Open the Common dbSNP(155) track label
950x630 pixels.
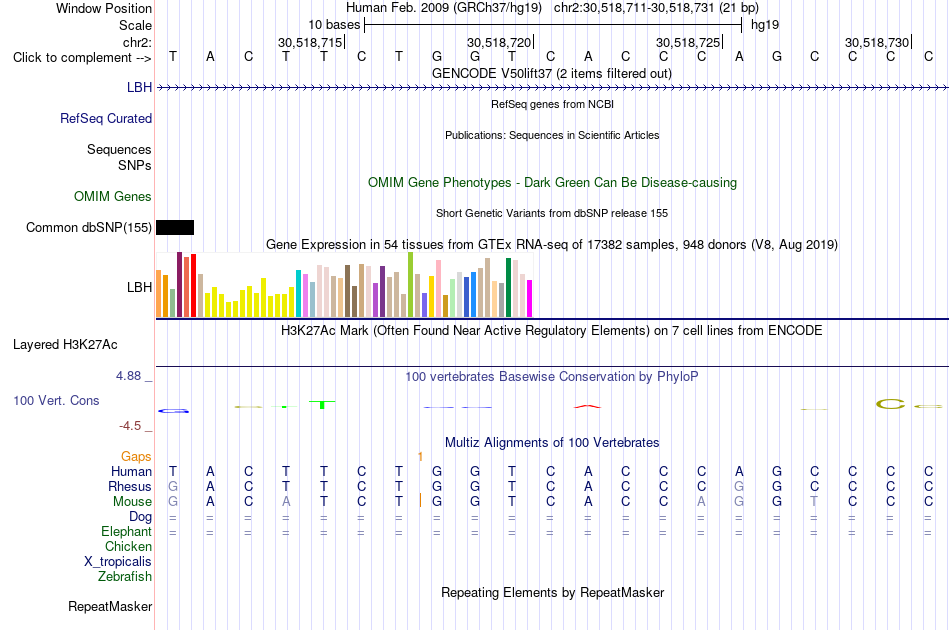click(x=88, y=227)
